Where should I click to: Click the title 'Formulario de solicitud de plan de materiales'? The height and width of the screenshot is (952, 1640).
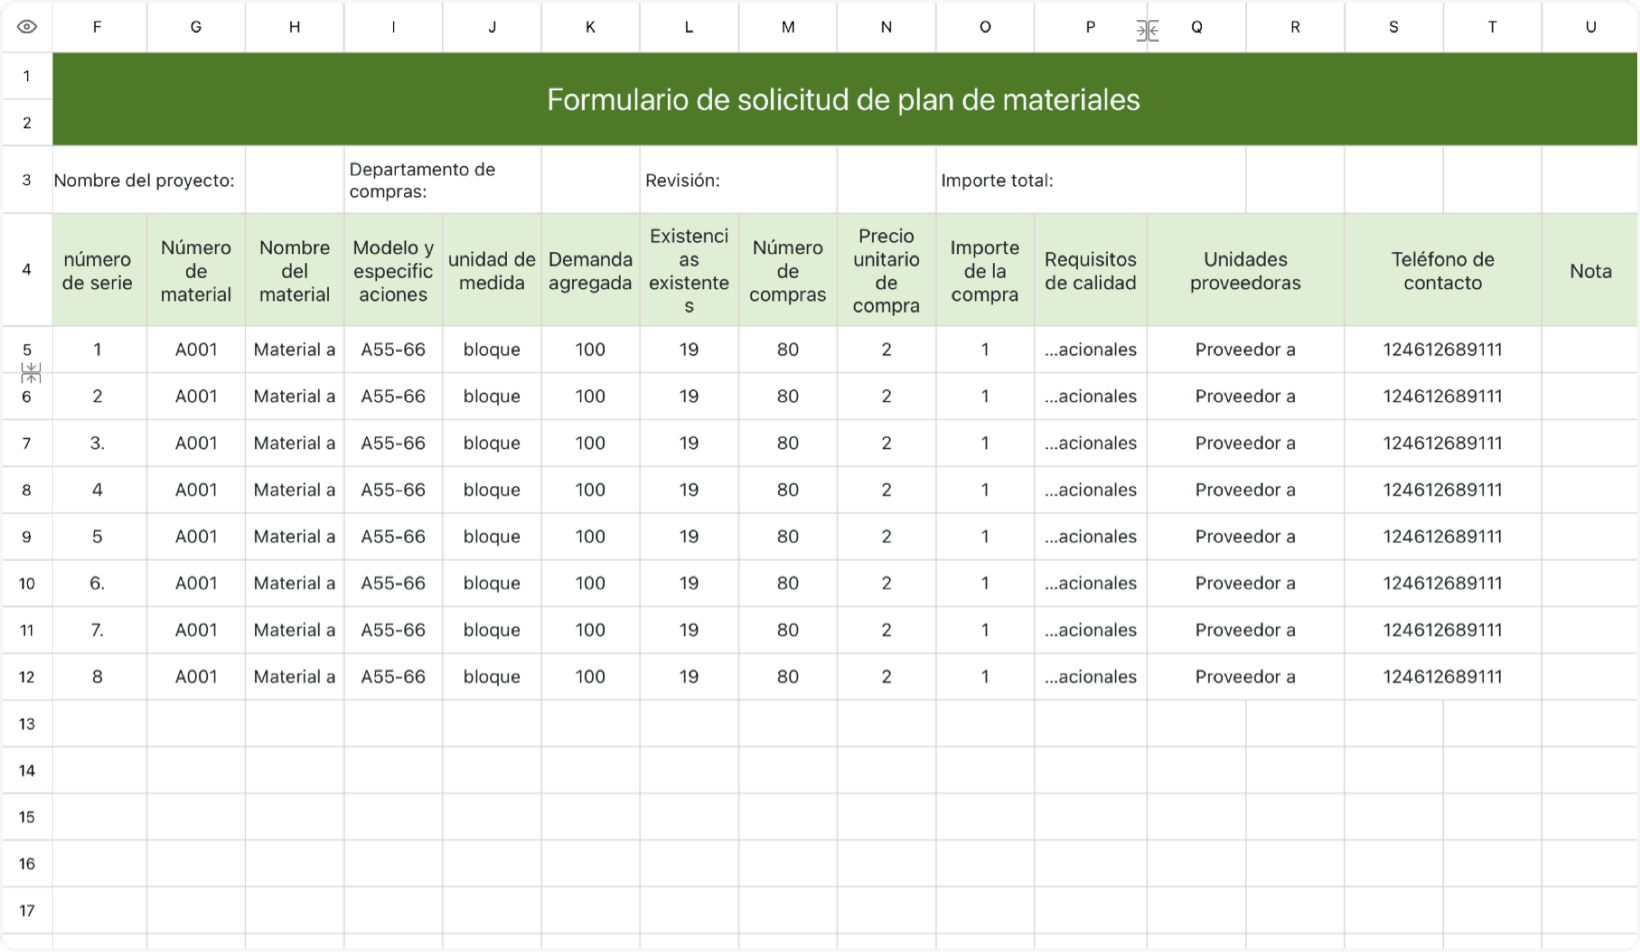point(843,99)
